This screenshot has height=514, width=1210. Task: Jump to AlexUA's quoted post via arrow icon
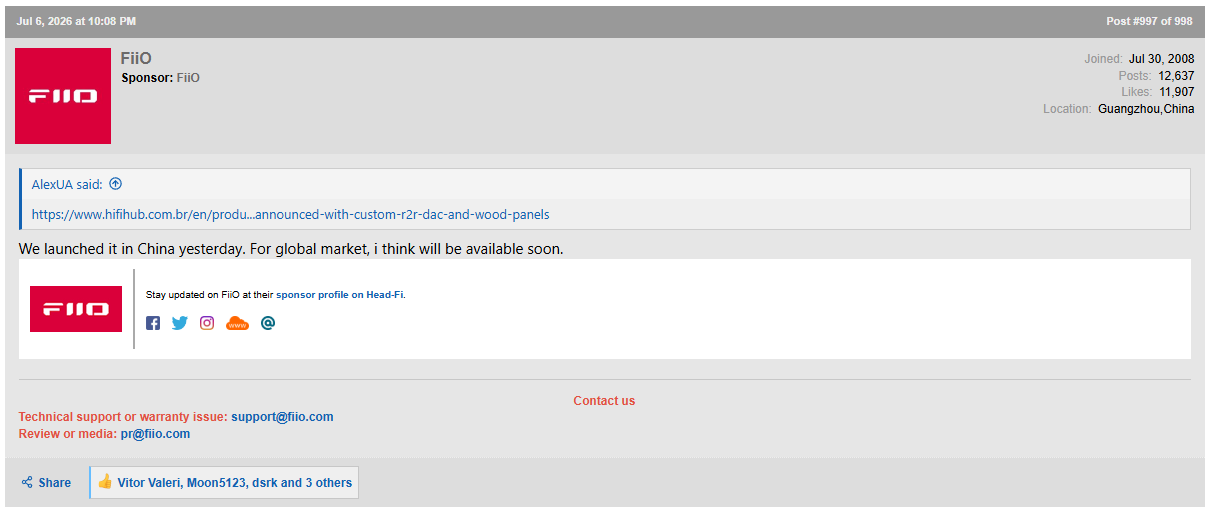[x=115, y=184]
